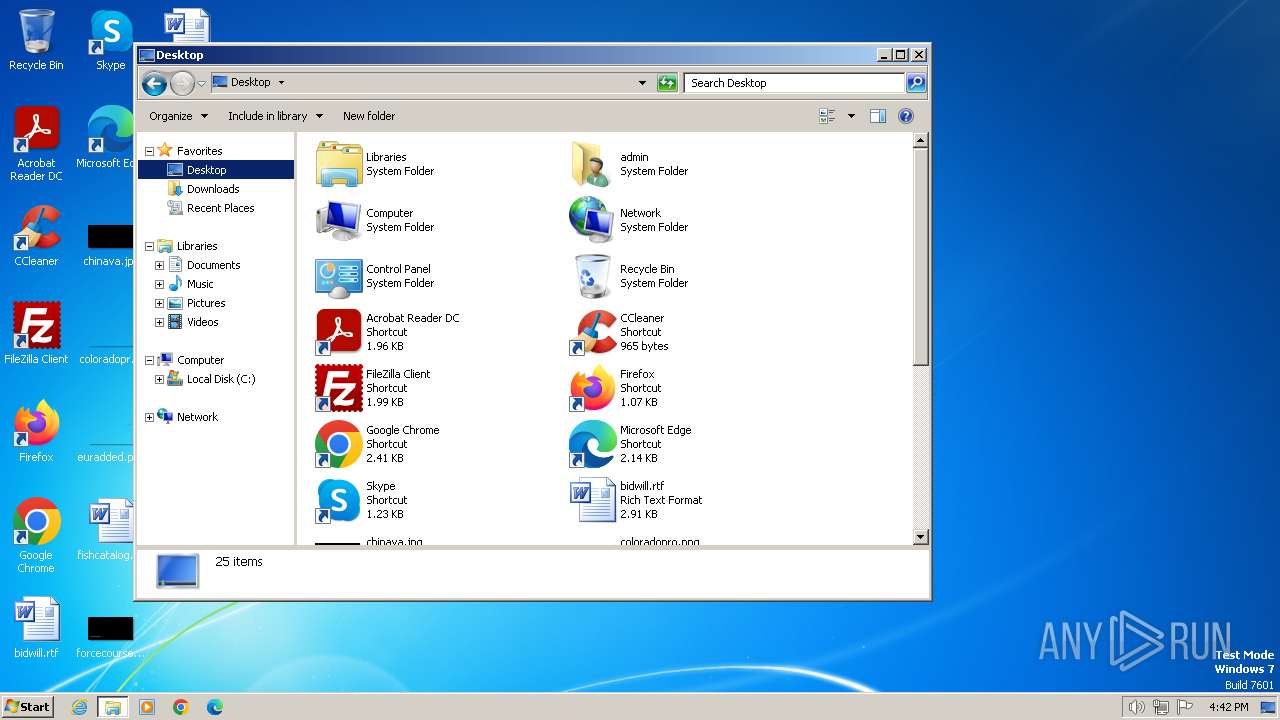The width and height of the screenshot is (1280, 720).
Task: Select the Firefox desktop shortcut
Action: click(x=36, y=432)
